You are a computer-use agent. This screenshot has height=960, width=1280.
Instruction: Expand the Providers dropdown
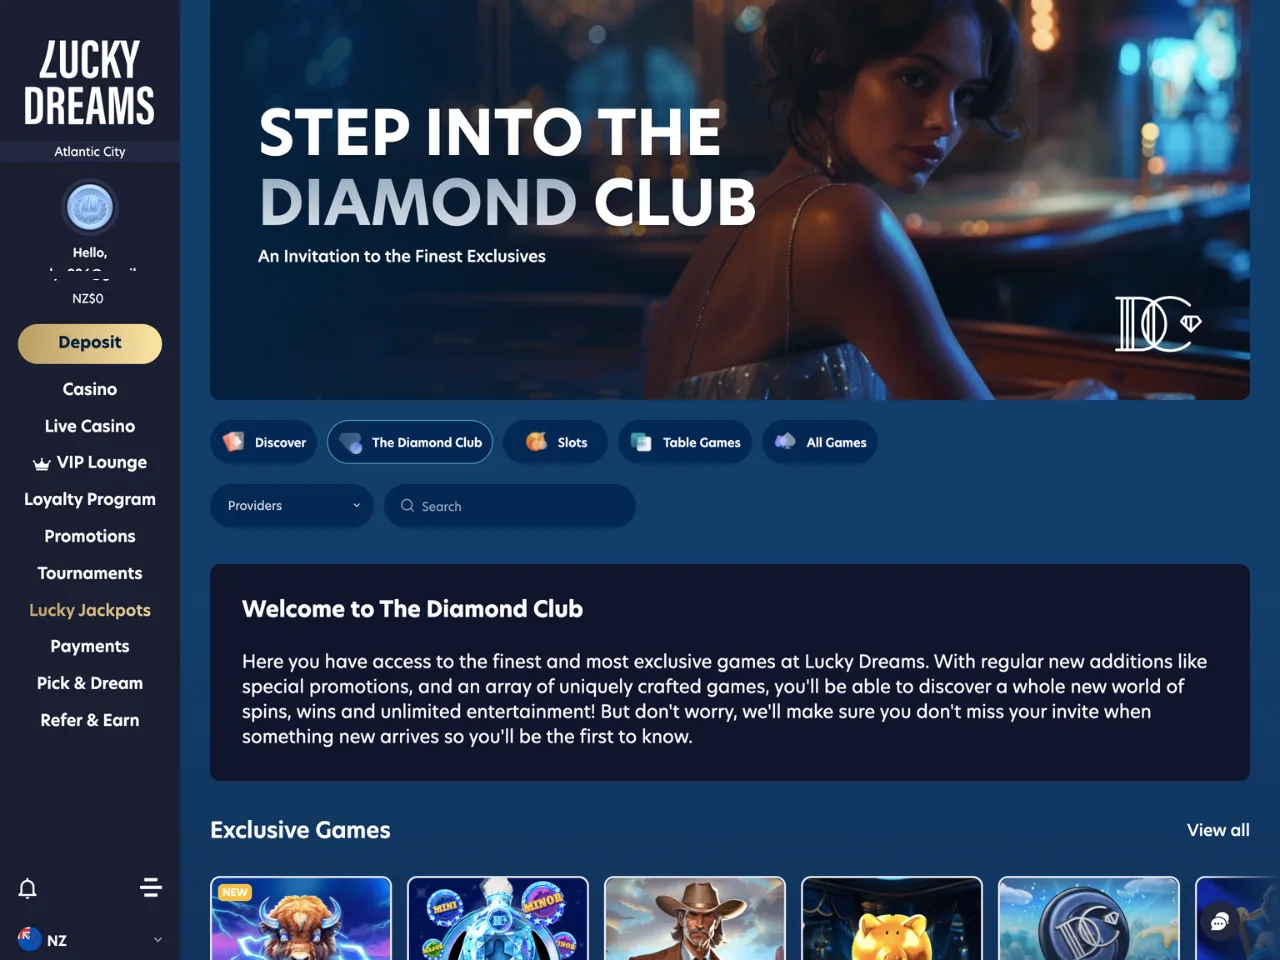[292, 506]
